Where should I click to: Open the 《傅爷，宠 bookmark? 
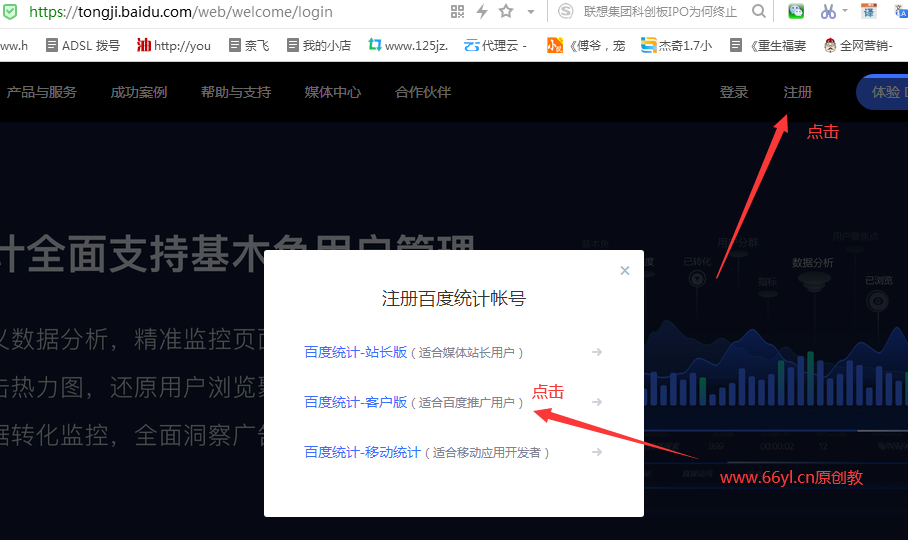tap(586, 45)
